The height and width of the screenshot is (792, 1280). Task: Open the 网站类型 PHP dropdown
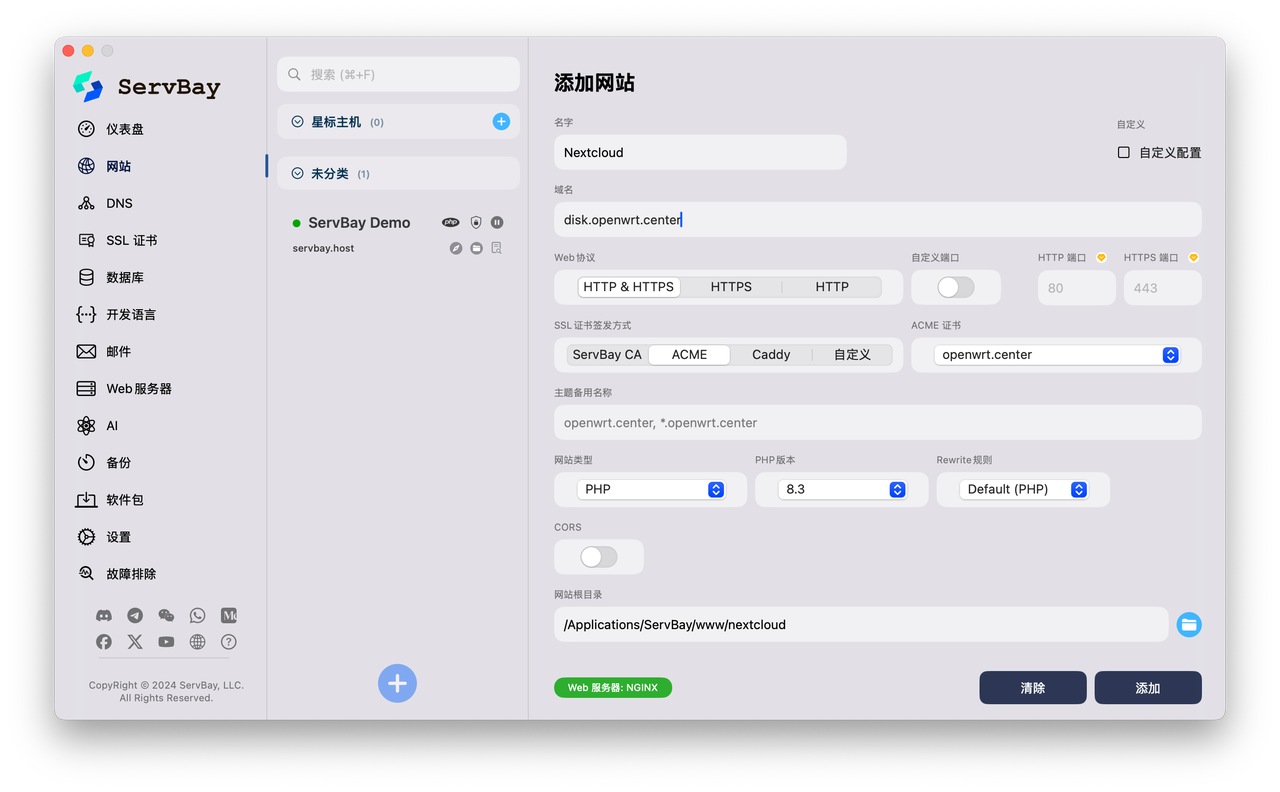click(650, 489)
